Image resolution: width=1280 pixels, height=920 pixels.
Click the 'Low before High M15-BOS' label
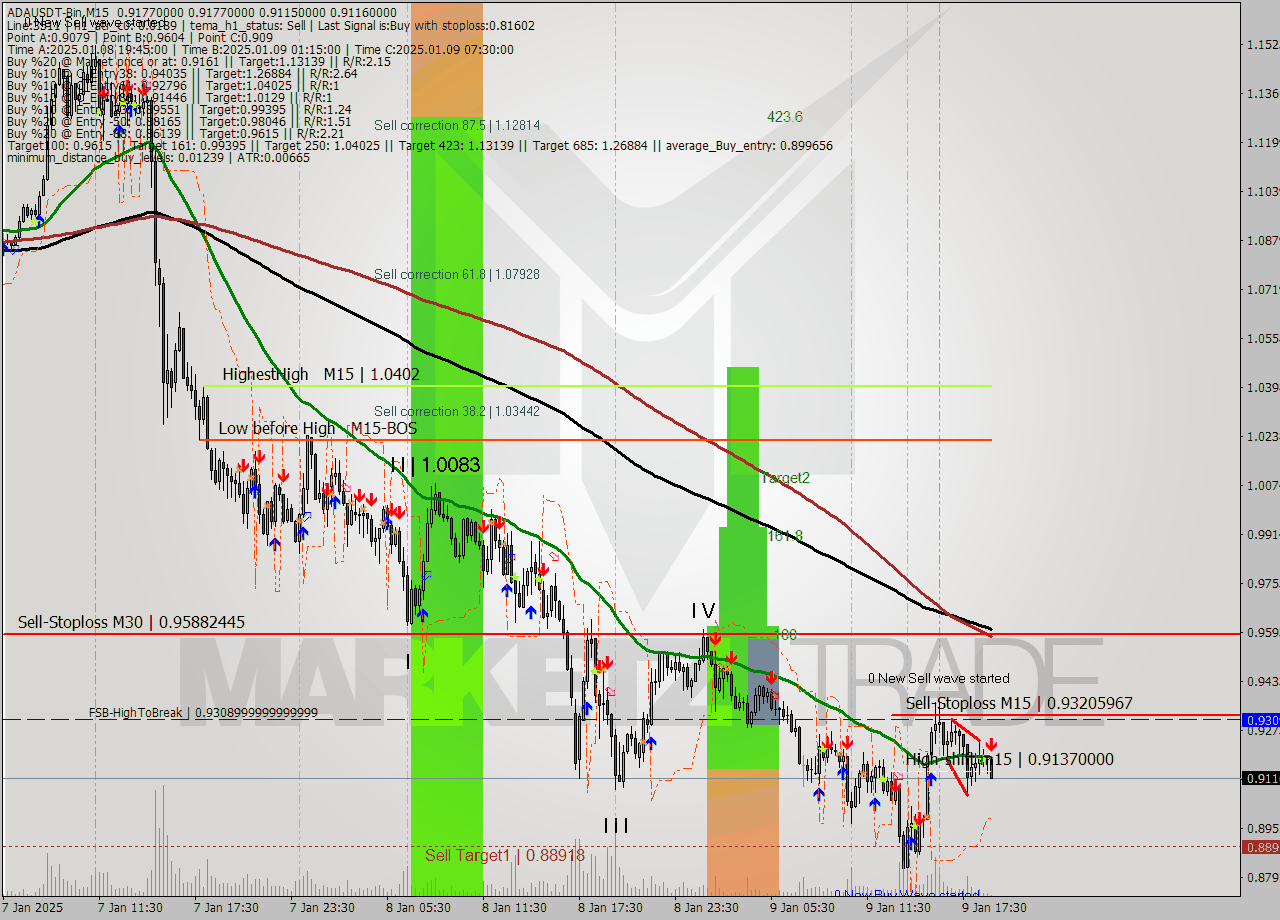tap(318, 428)
